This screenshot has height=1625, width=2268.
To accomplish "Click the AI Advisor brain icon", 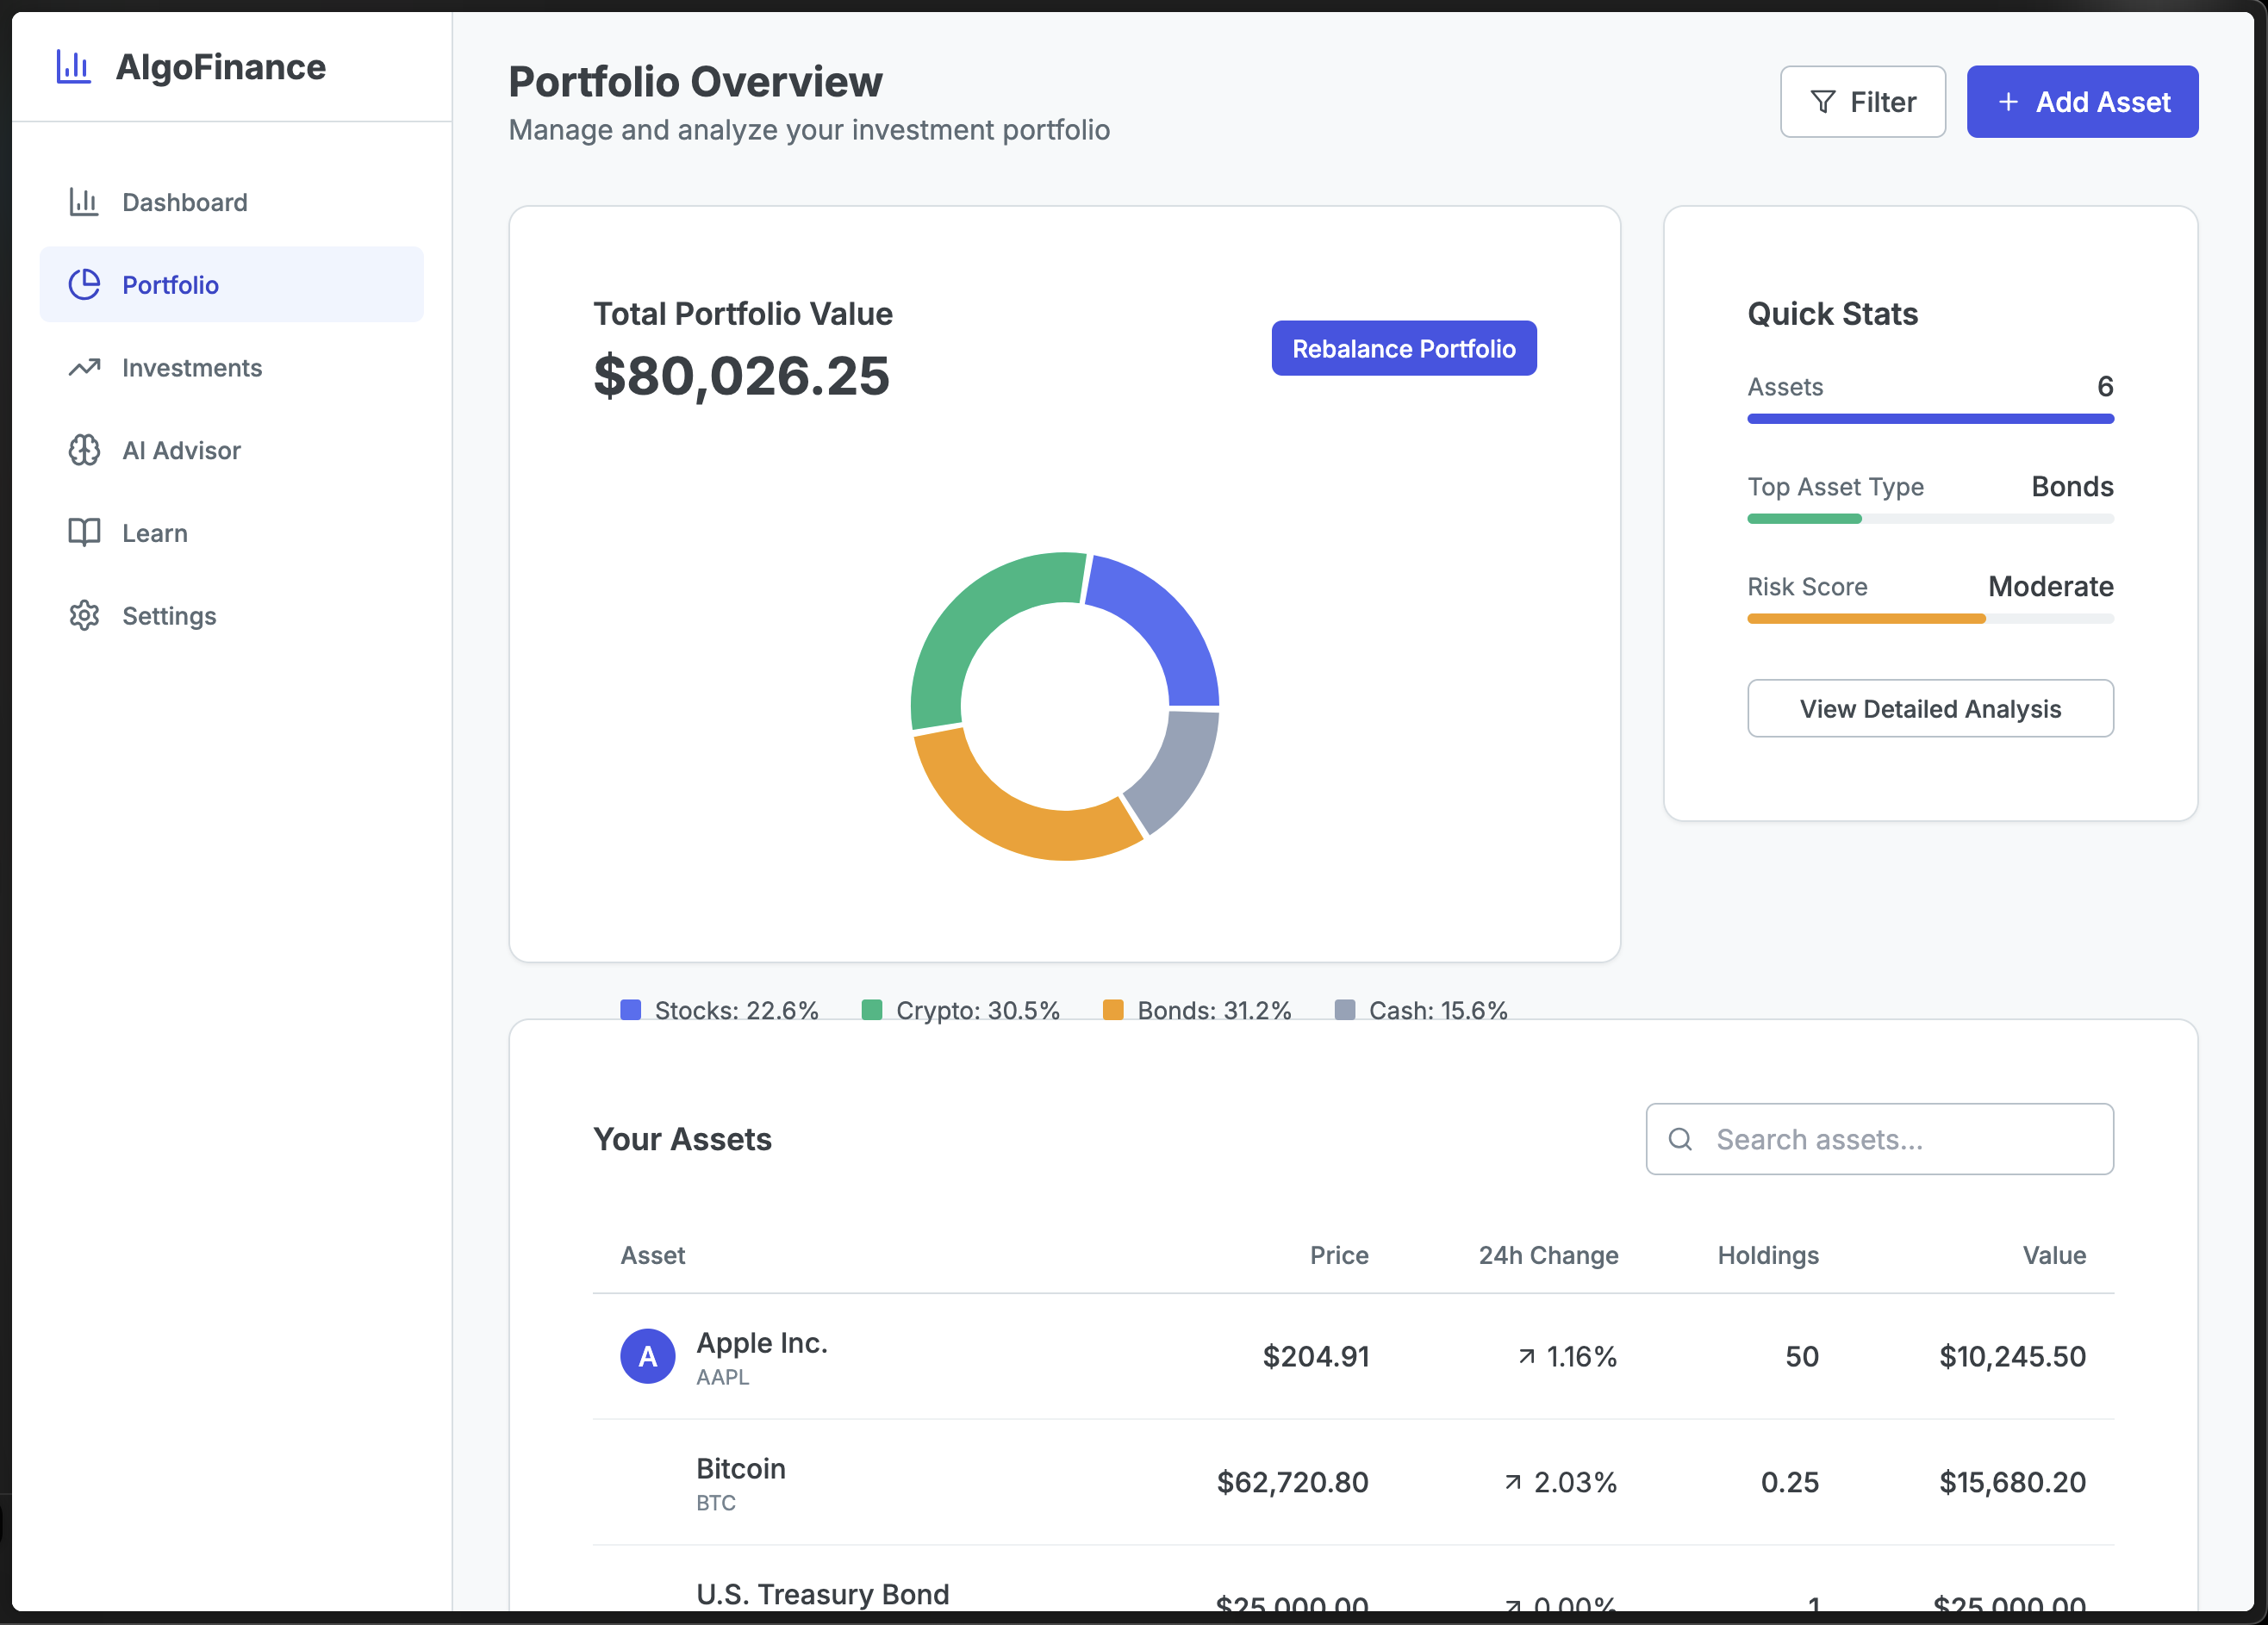I will [84, 450].
